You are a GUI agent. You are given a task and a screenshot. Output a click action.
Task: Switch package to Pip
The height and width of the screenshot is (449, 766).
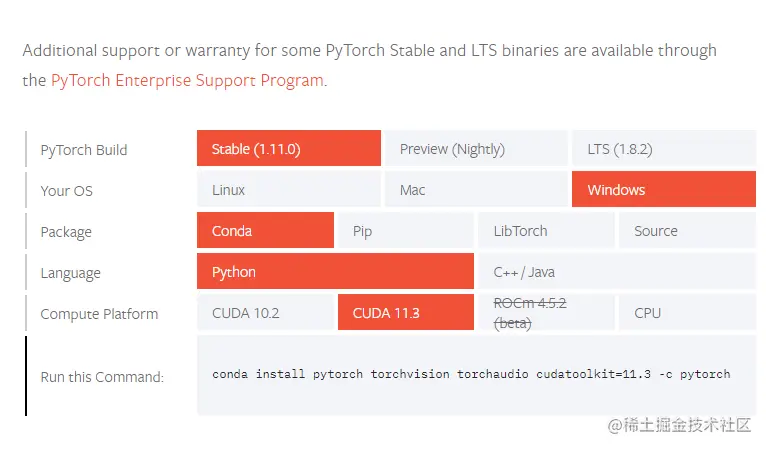[x=406, y=230]
